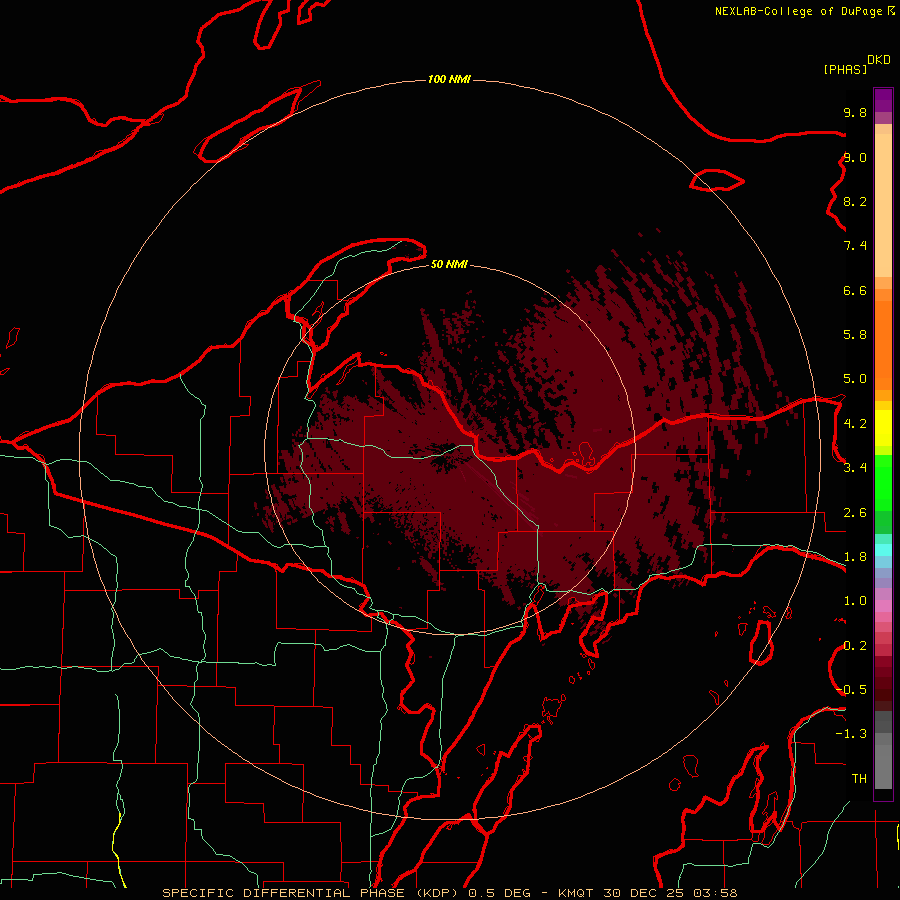
Task: Click the KDP product caption at bottom
Action: pyautogui.click(x=449, y=893)
